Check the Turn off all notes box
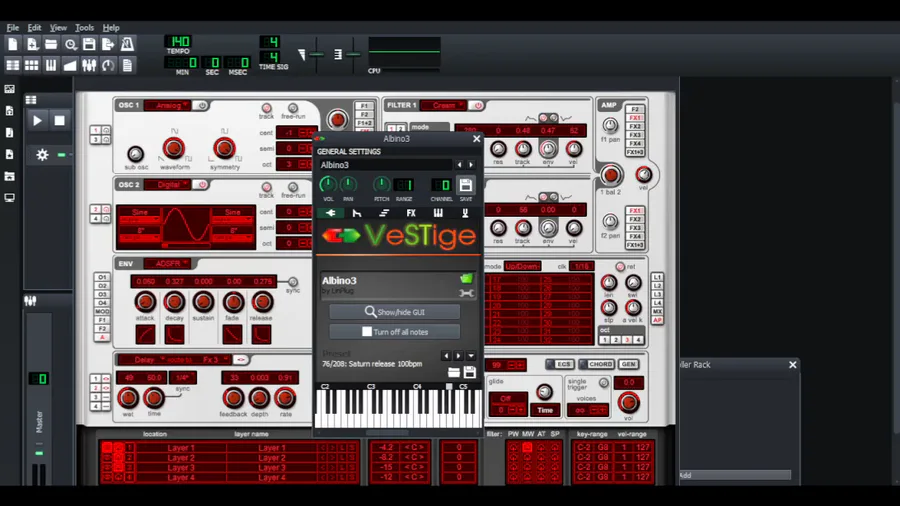The height and width of the screenshot is (506, 900). click(367, 332)
